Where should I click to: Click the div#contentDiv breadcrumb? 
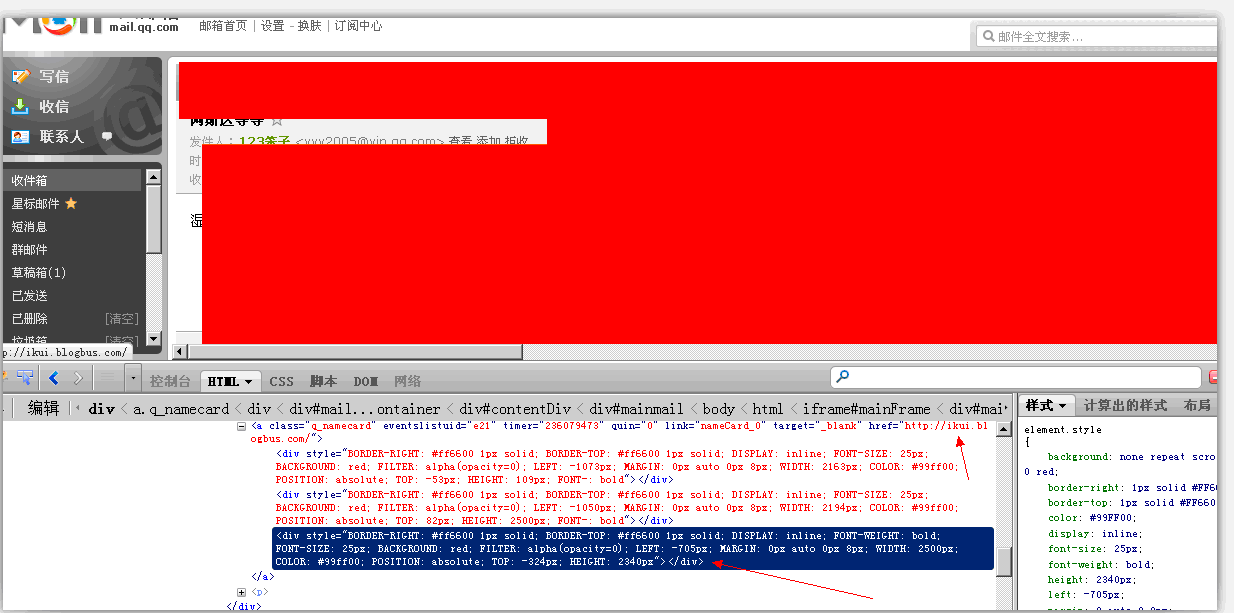tap(514, 409)
